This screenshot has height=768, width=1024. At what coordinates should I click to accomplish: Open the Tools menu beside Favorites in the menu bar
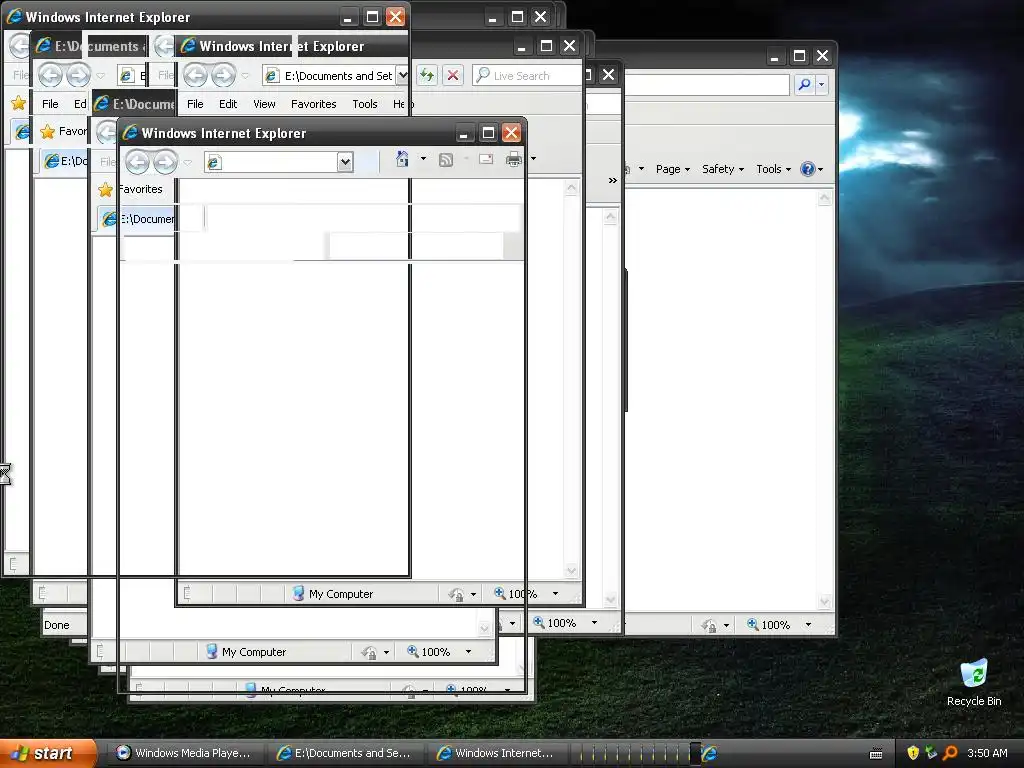pyautogui.click(x=364, y=104)
